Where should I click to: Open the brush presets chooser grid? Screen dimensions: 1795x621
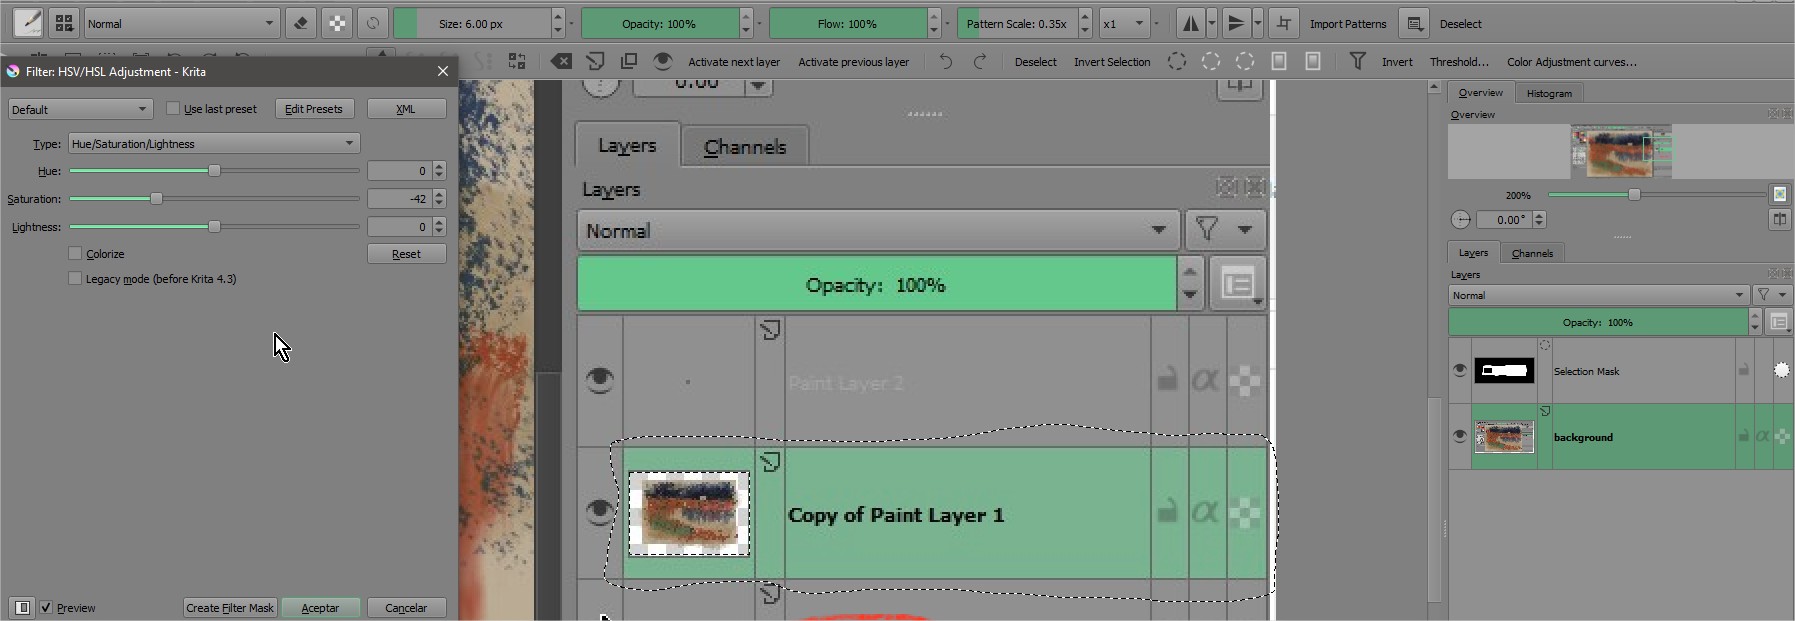[x=64, y=23]
